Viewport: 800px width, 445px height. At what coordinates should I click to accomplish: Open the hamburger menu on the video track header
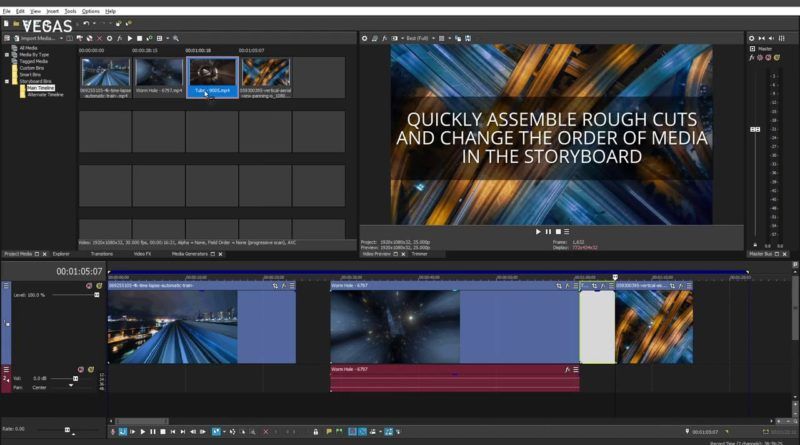6,286
